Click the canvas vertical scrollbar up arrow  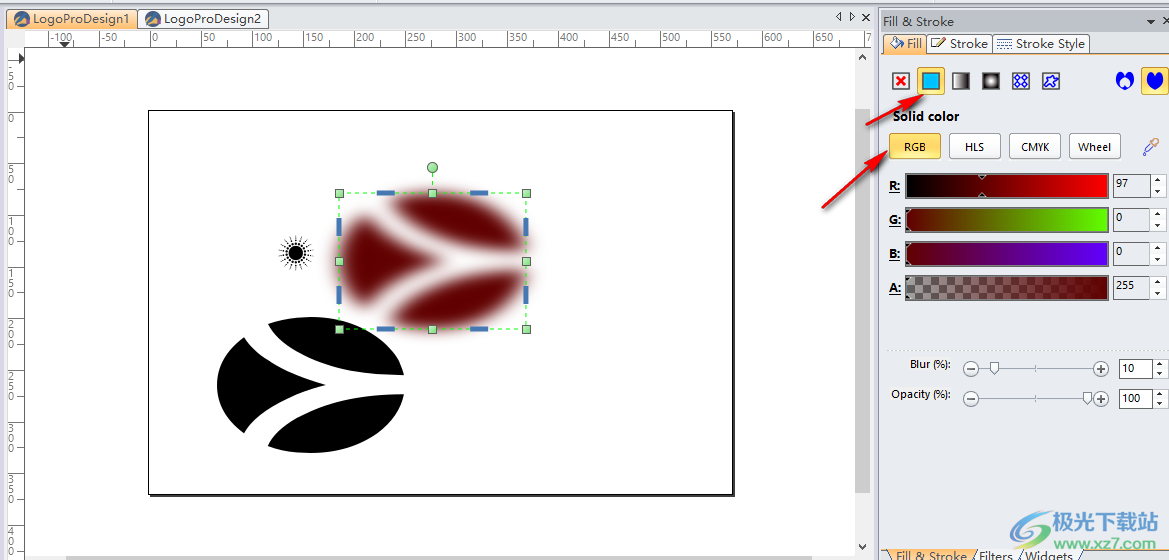click(863, 57)
